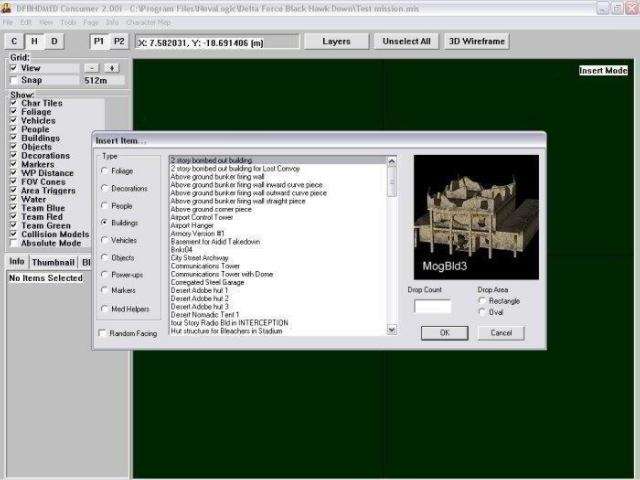Increase grid size with plus button

[112, 68]
